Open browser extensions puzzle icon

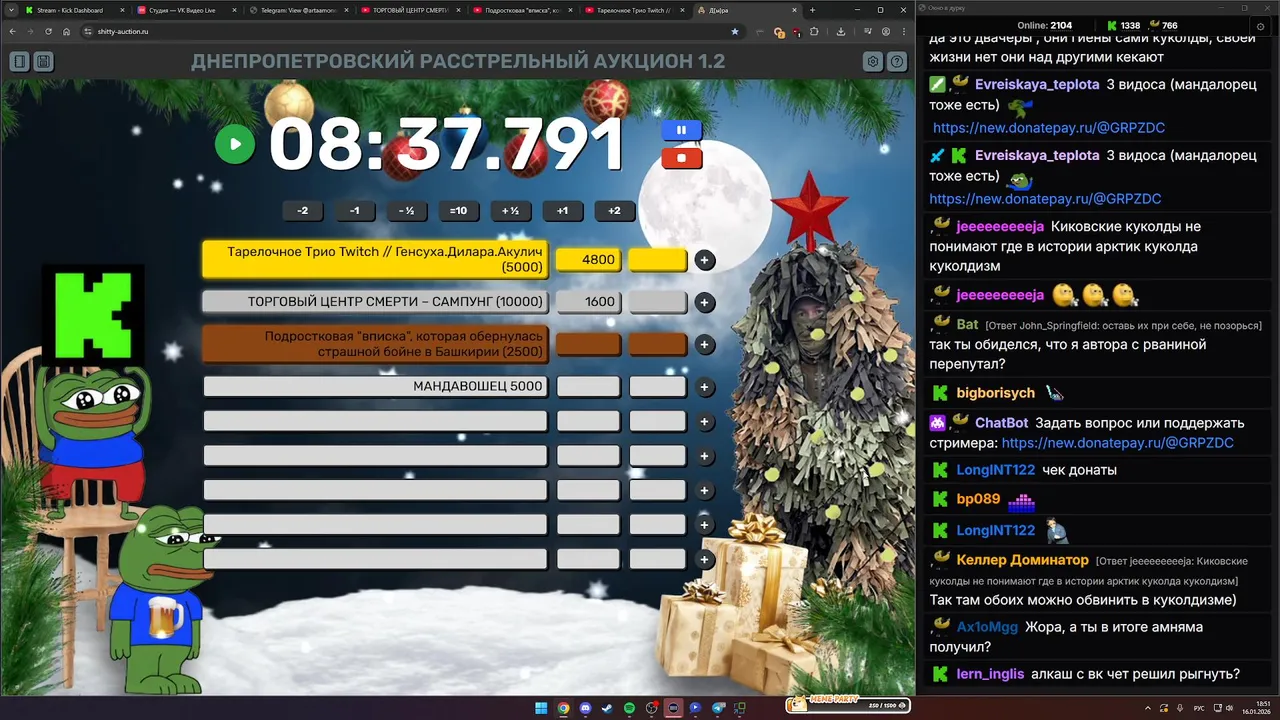[814, 31]
